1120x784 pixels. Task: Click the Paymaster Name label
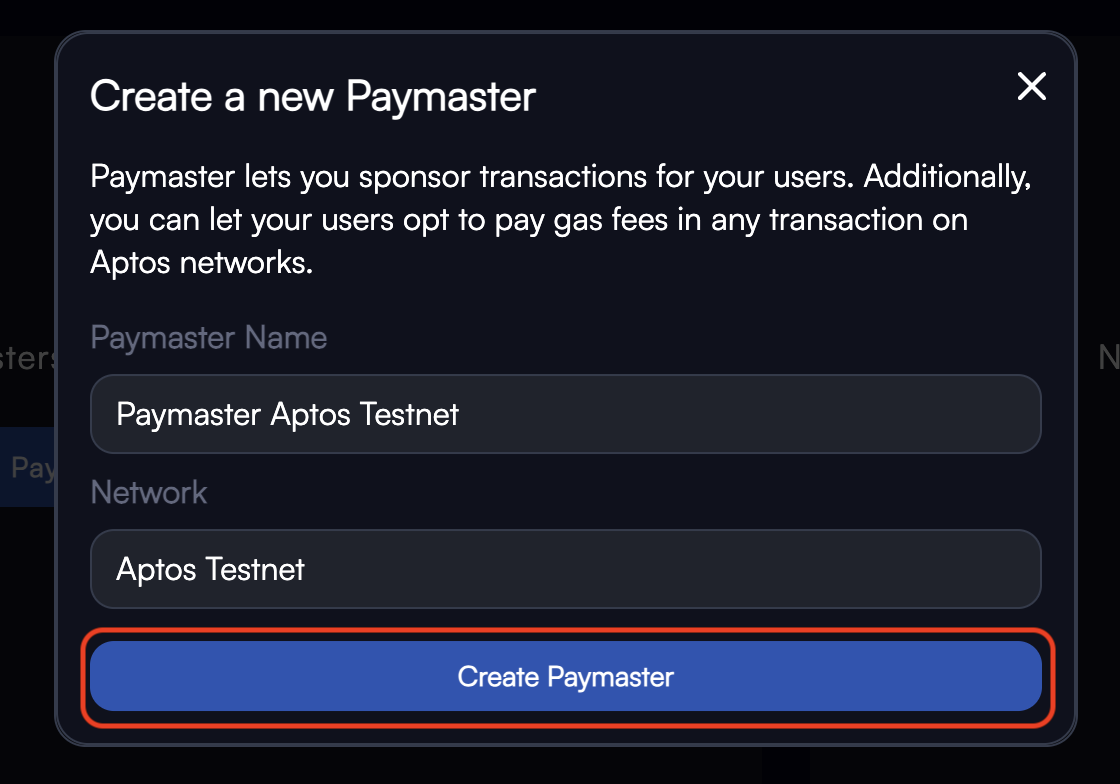coord(209,338)
